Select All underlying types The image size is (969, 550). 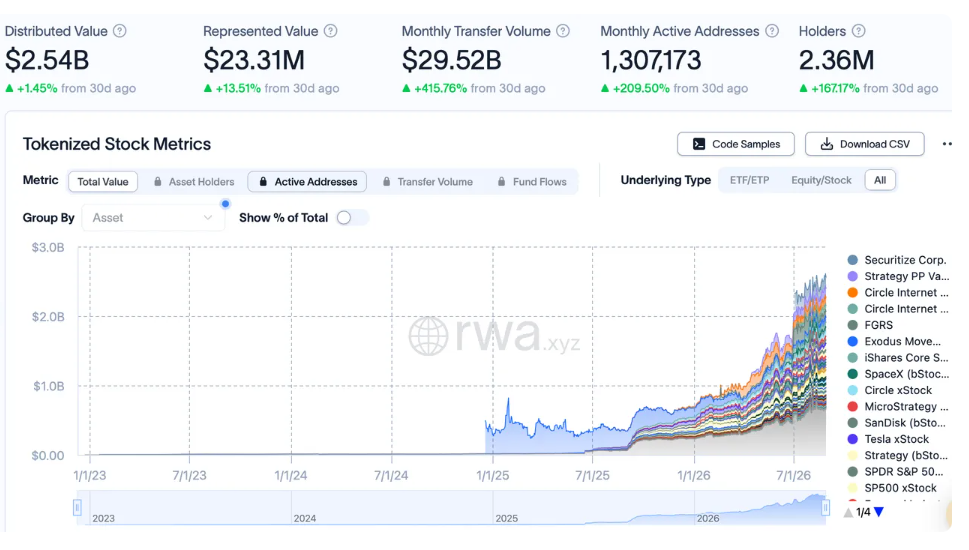pos(880,180)
